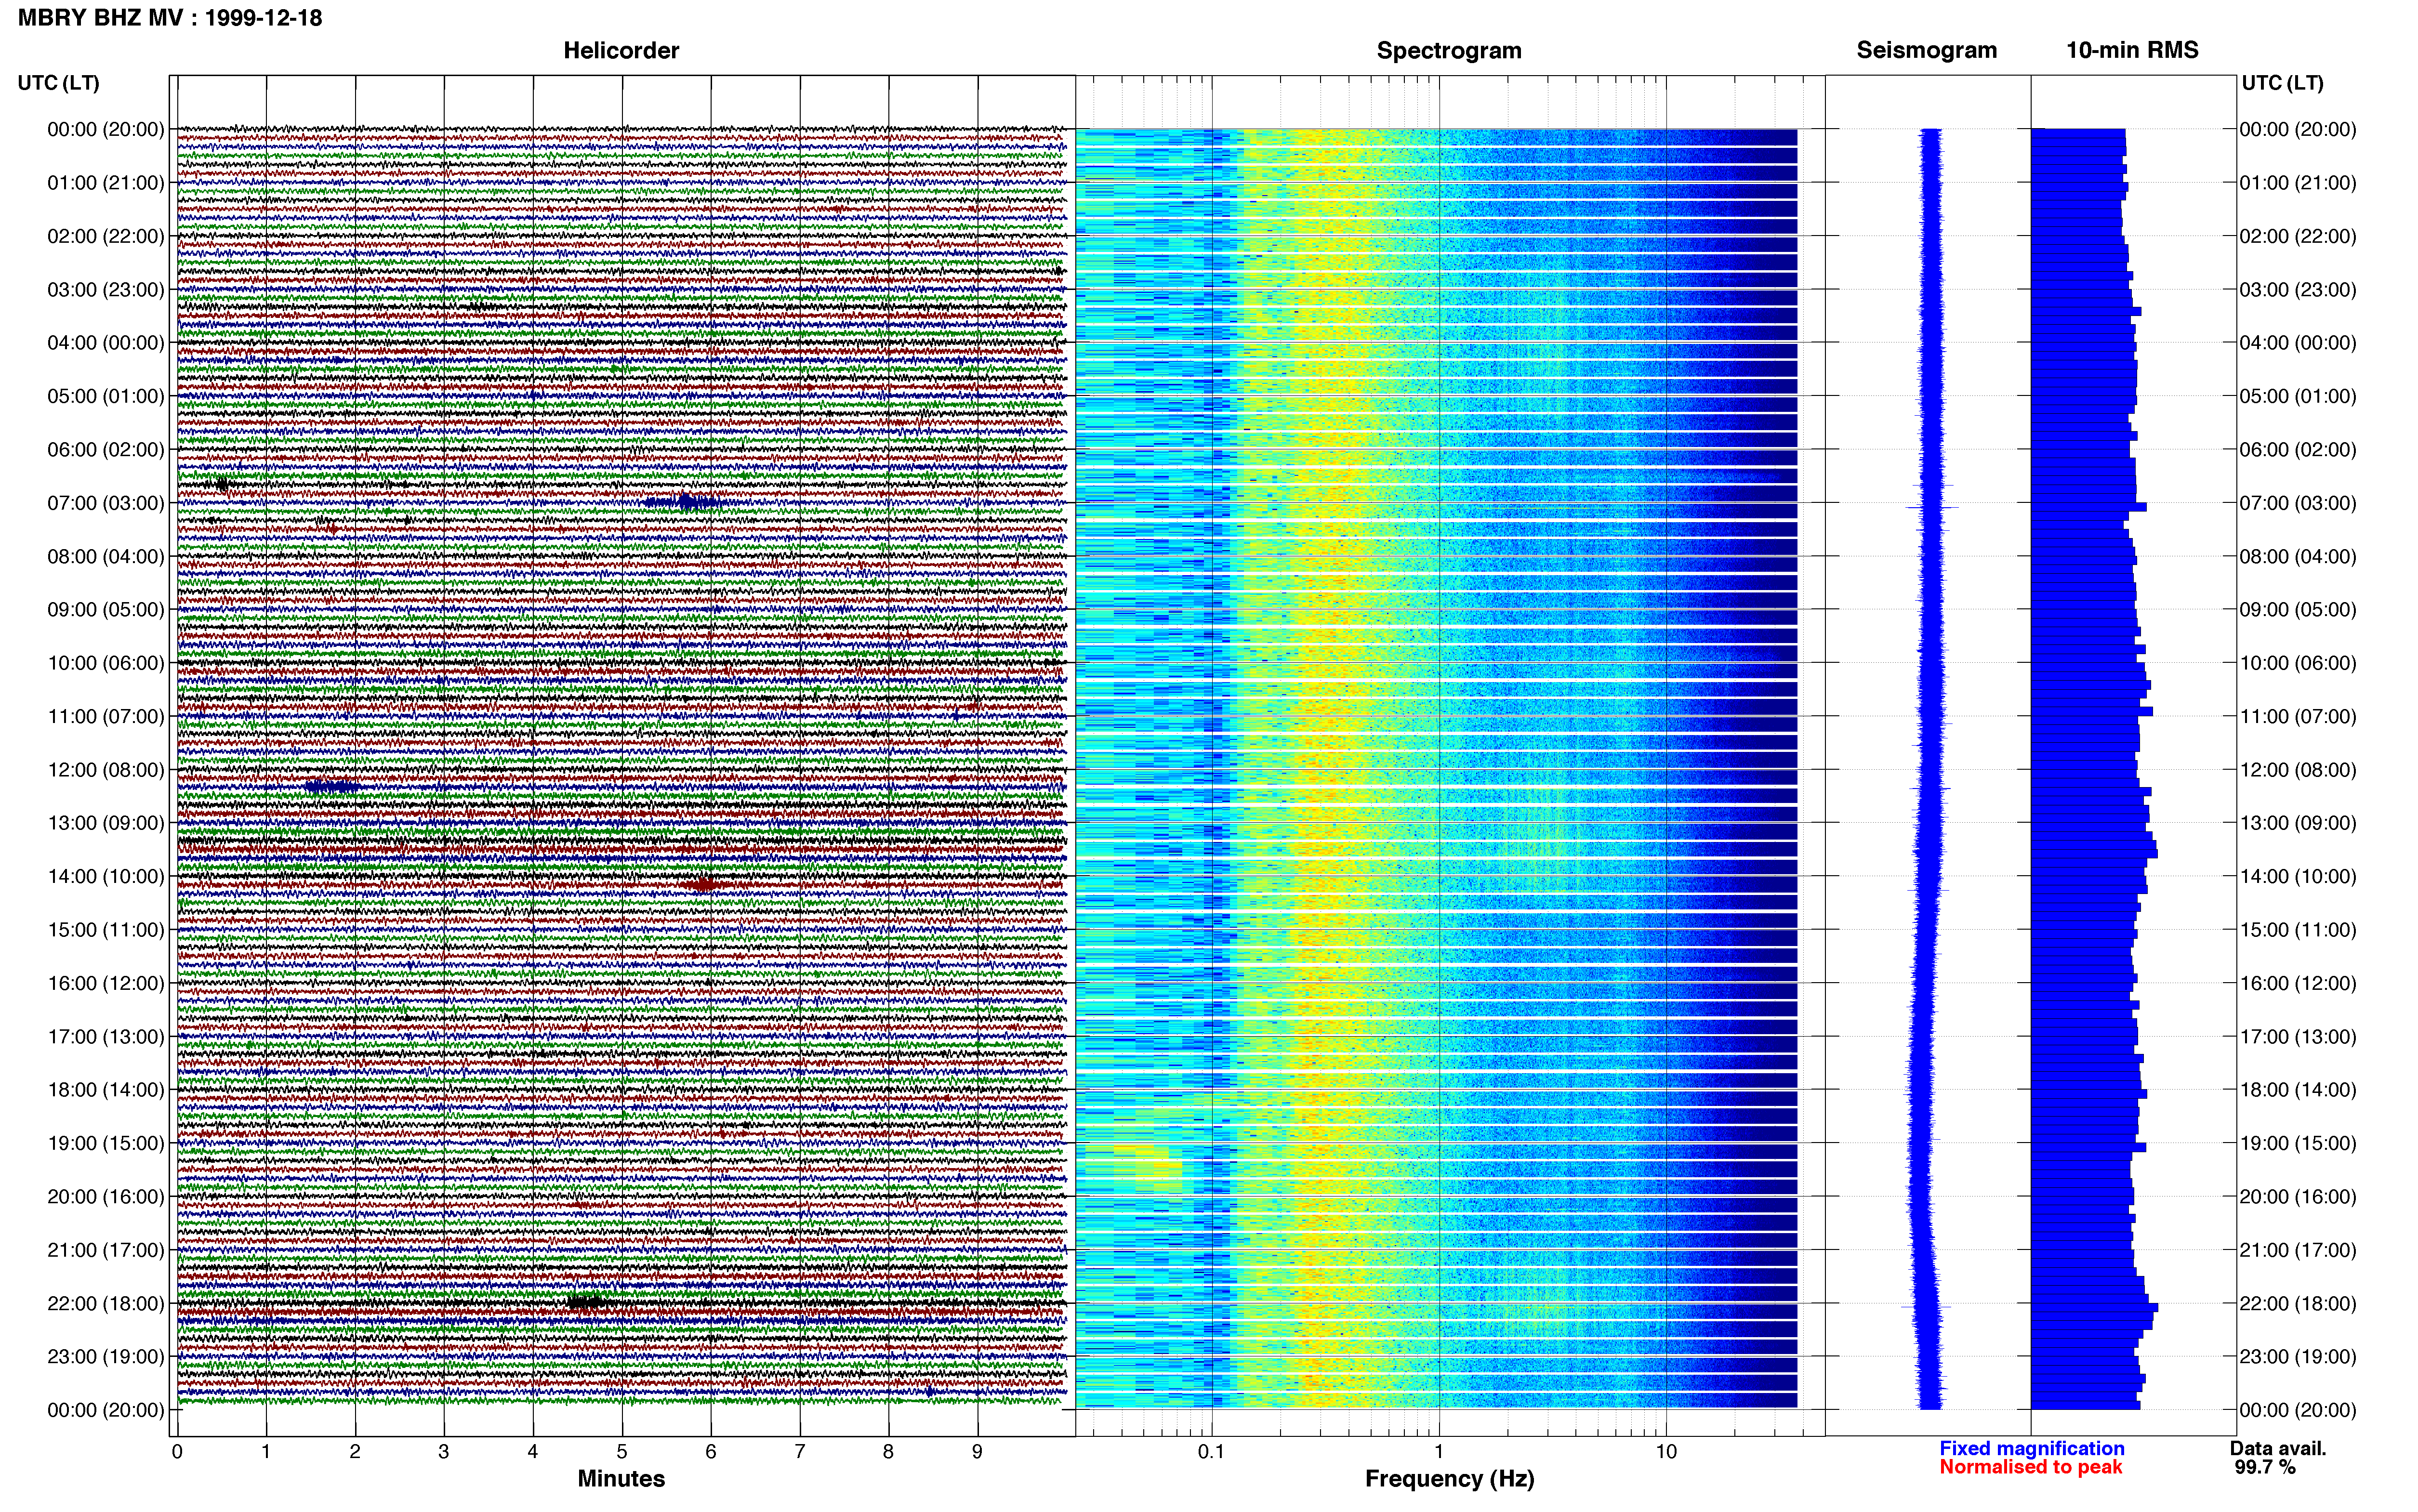Click the red Normalised to peak legend text
Viewport: 2418px width, 1512px height.
pos(2030,1467)
